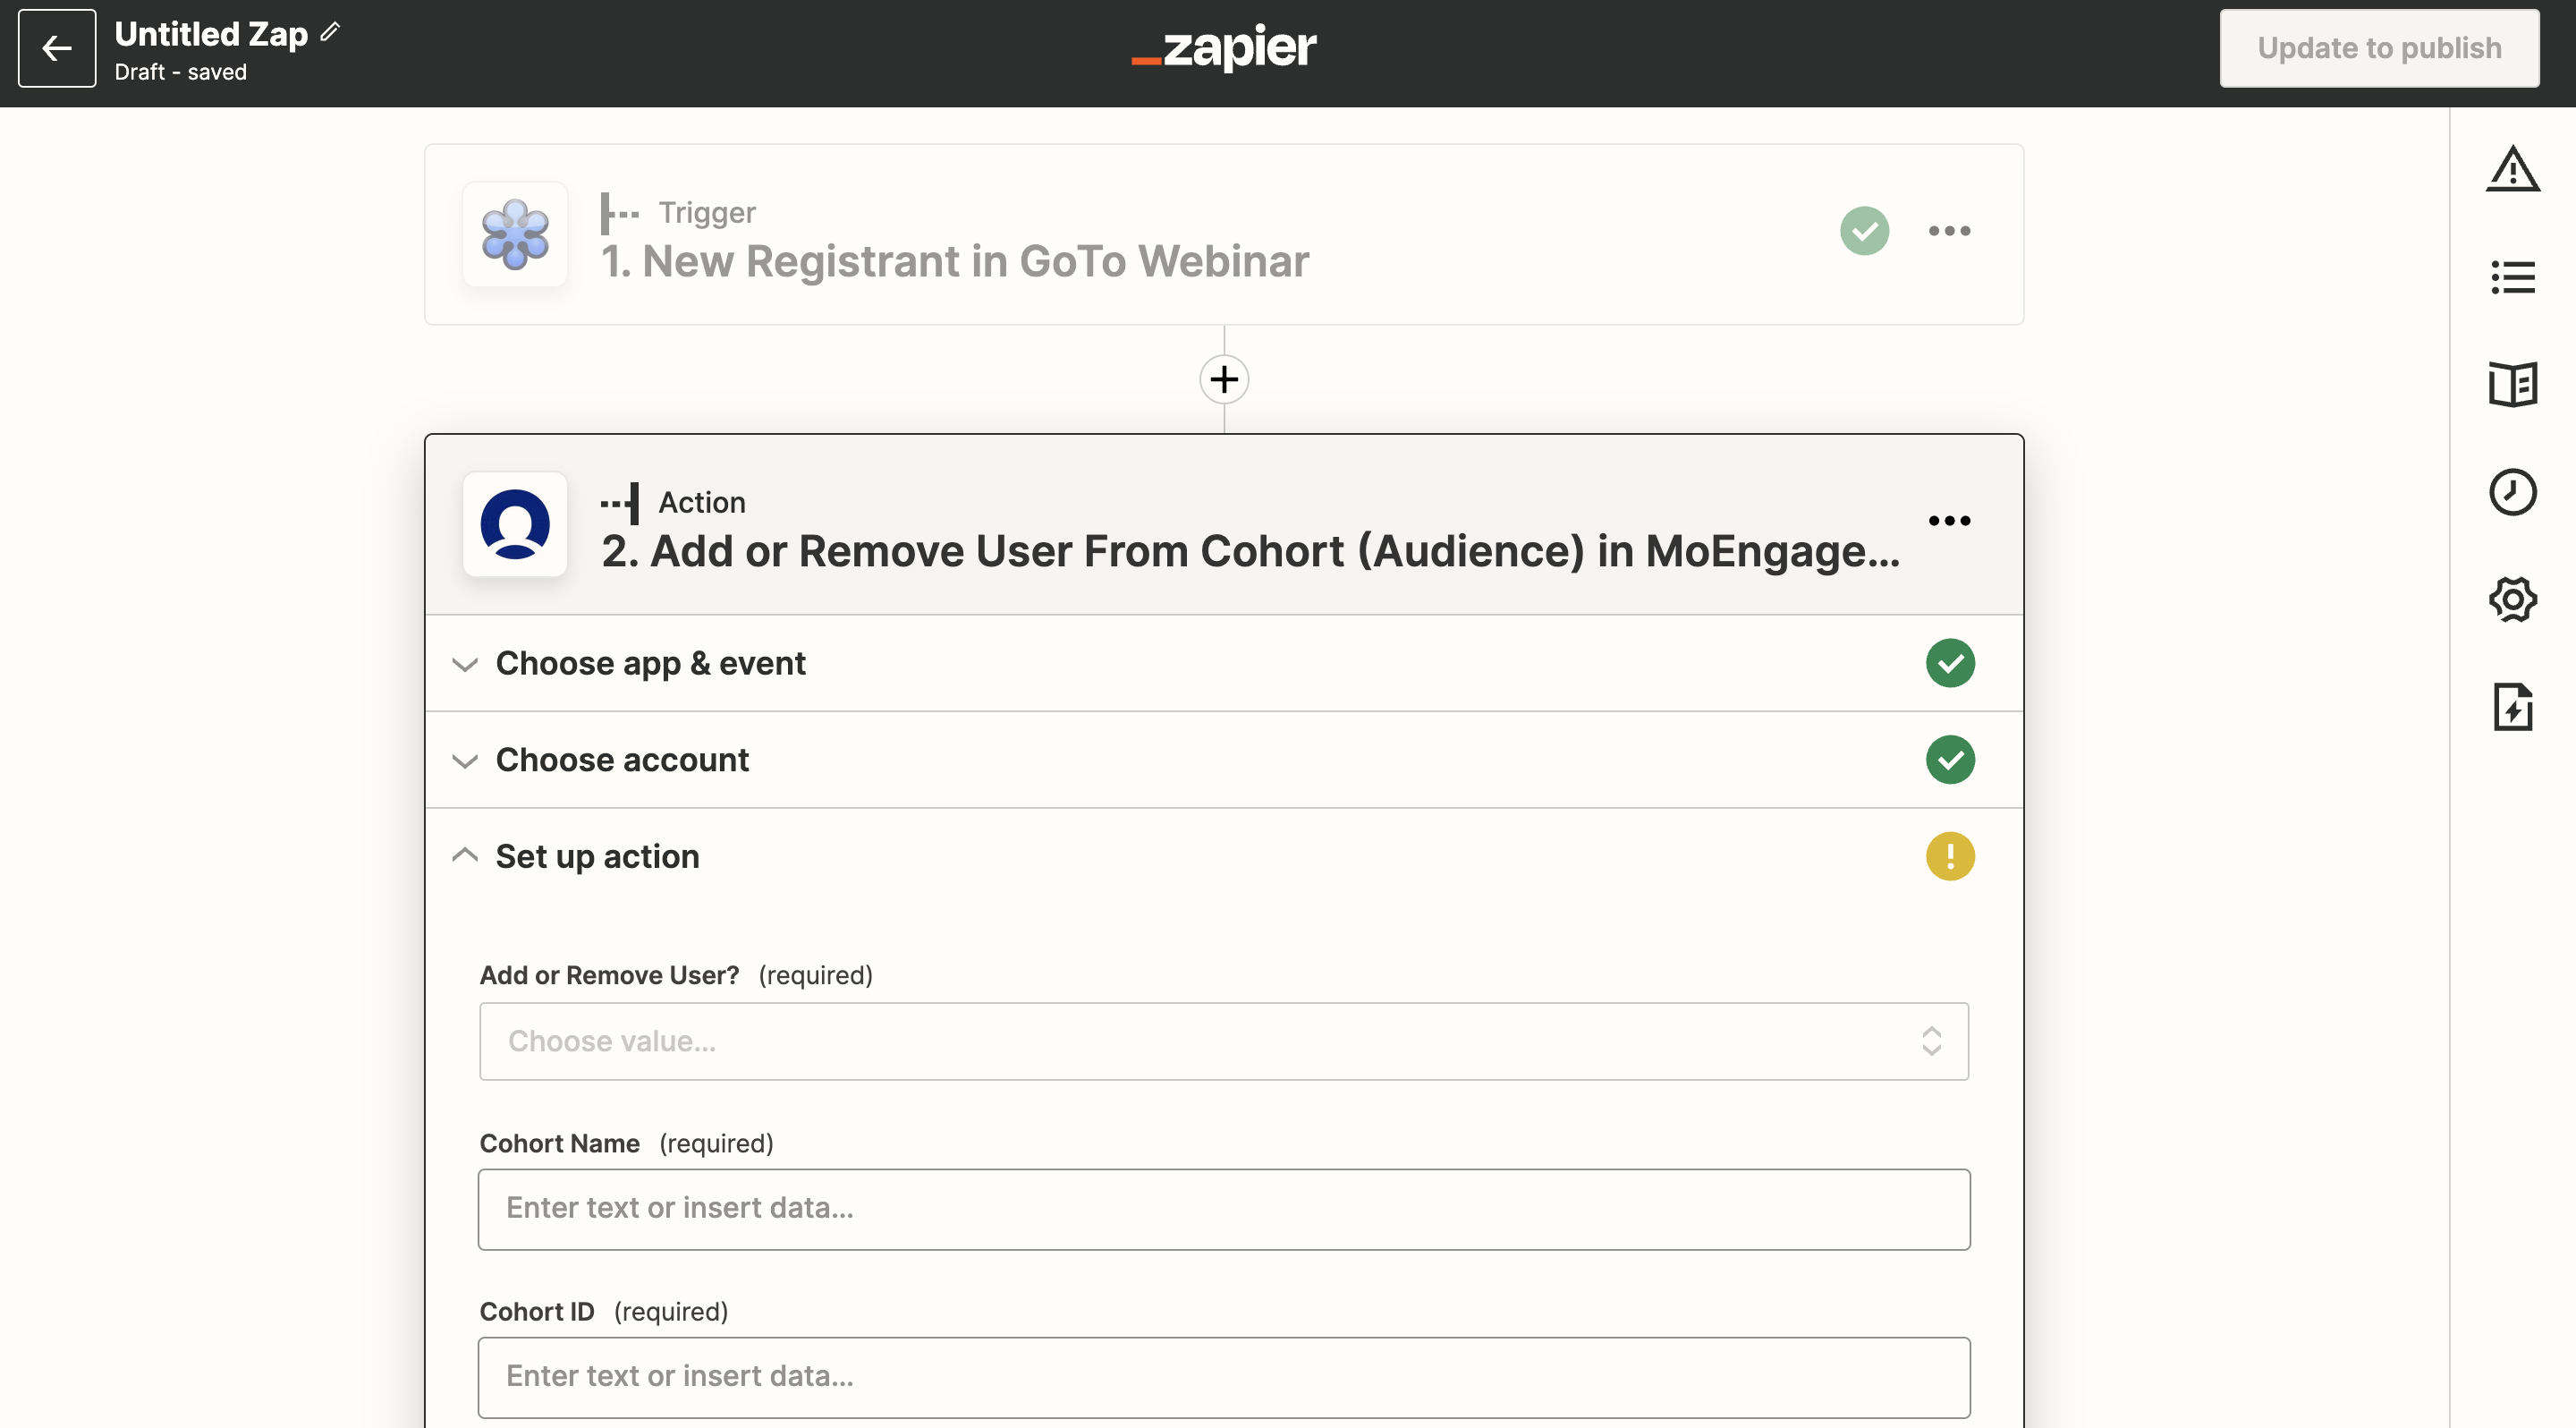The height and width of the screenshot is (1428, 2576).
Task: Open the Add or Remove User dropdown
Action: [x=1224, y=1041]
